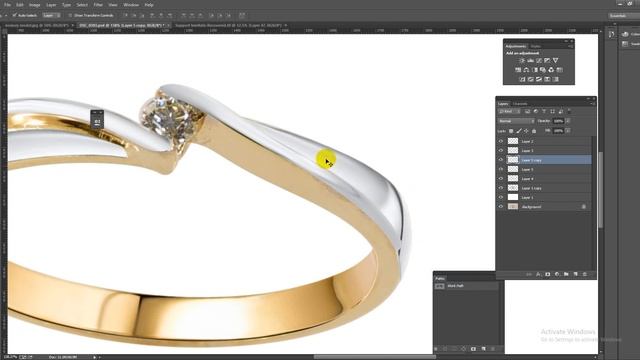Viewport: 640px width, 360px height.
Task: Toggle visibility of Layer 1 copy
Action: coord(501,188)
